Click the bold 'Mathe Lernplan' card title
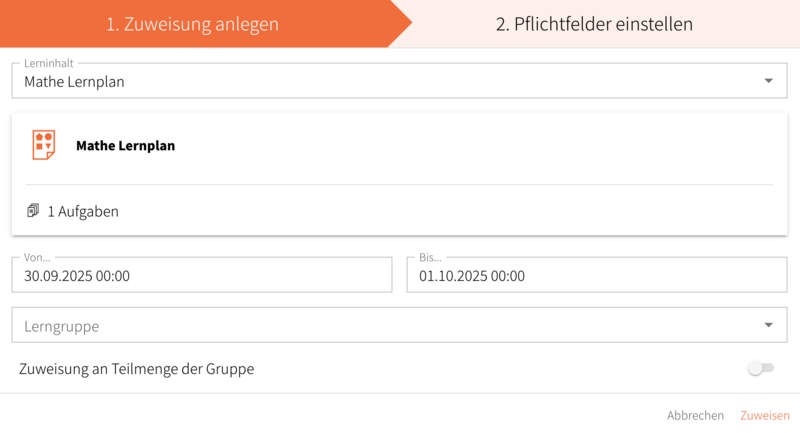 [125, 145]
